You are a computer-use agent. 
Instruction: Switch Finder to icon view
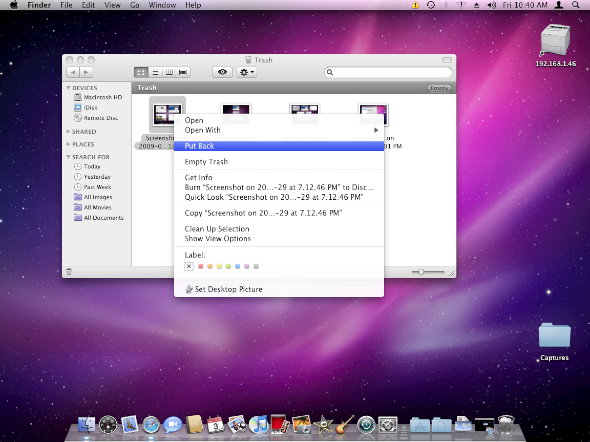[141, 72]
